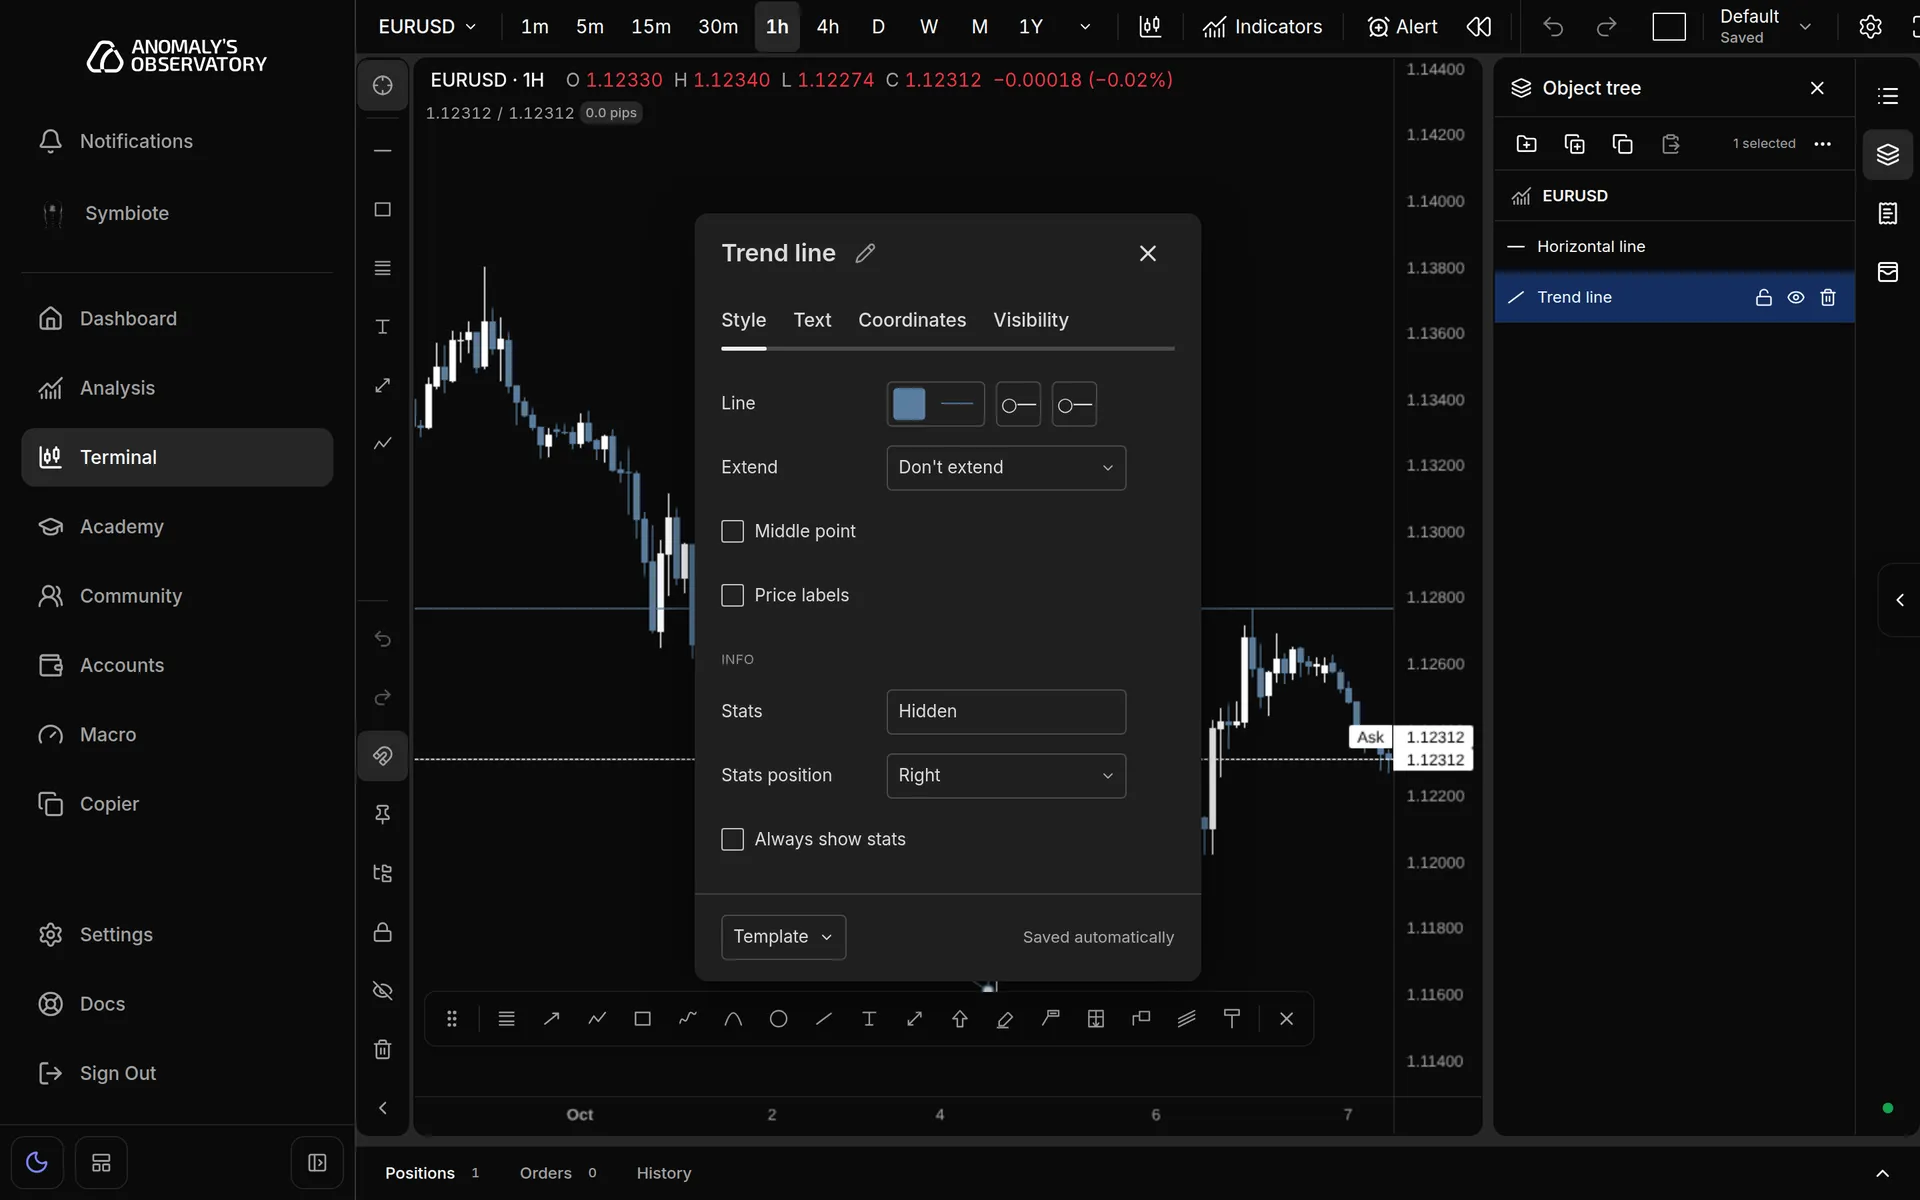
Task: Choose the line style thickness selector
Action: pyautogui.click(x=957, y=404)
